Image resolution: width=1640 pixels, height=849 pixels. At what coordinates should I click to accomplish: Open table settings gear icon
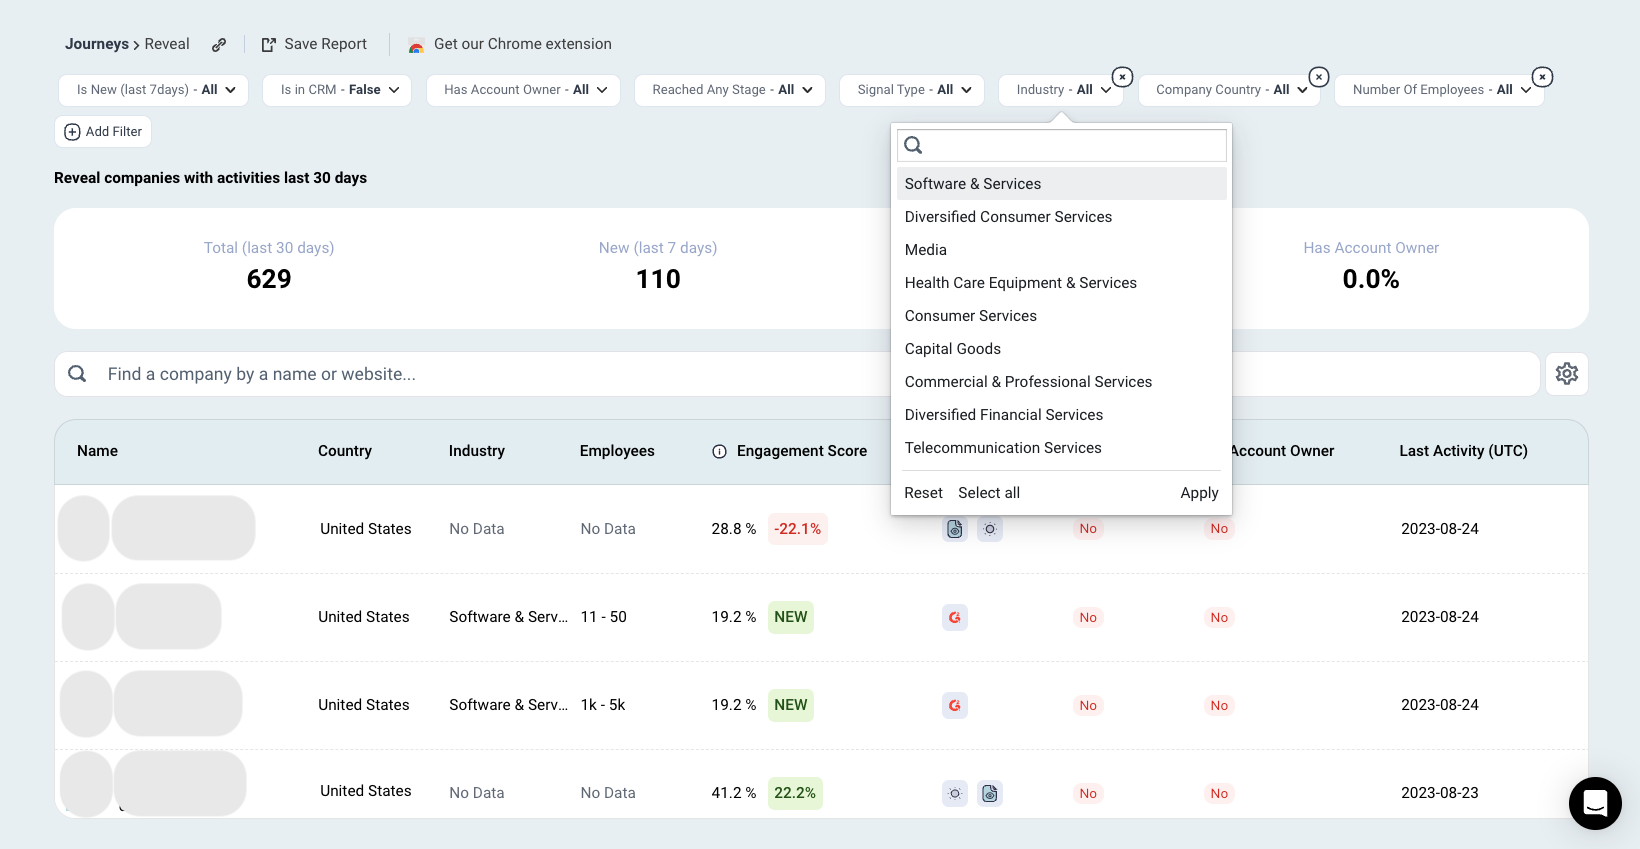1567,374
